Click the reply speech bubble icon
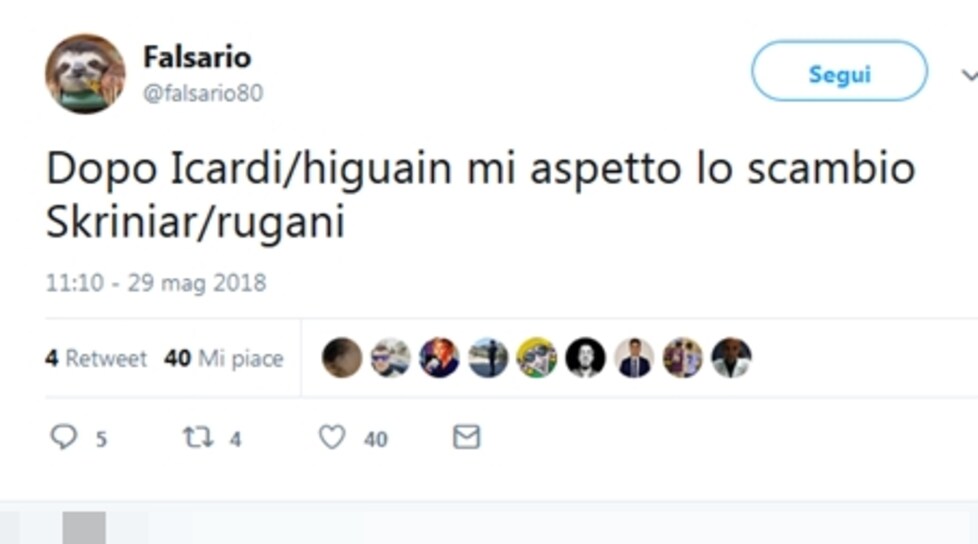This screenshot has height=544, width=978. [x=64, y=437]
